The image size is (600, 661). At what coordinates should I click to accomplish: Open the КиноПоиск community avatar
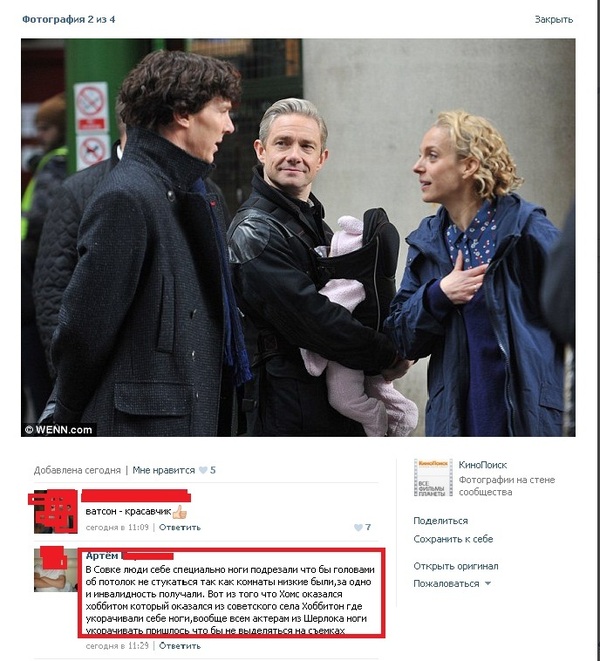point(433,477)
